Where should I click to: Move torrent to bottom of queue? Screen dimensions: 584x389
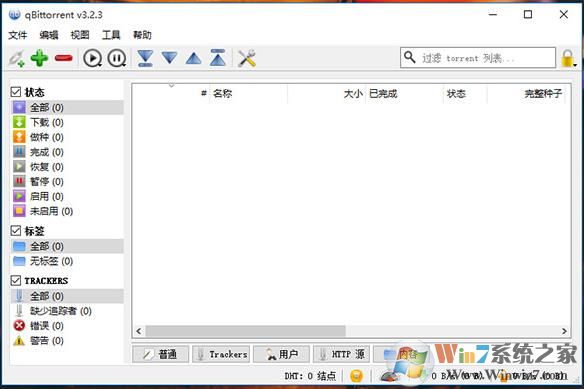[x=145, y=58]
